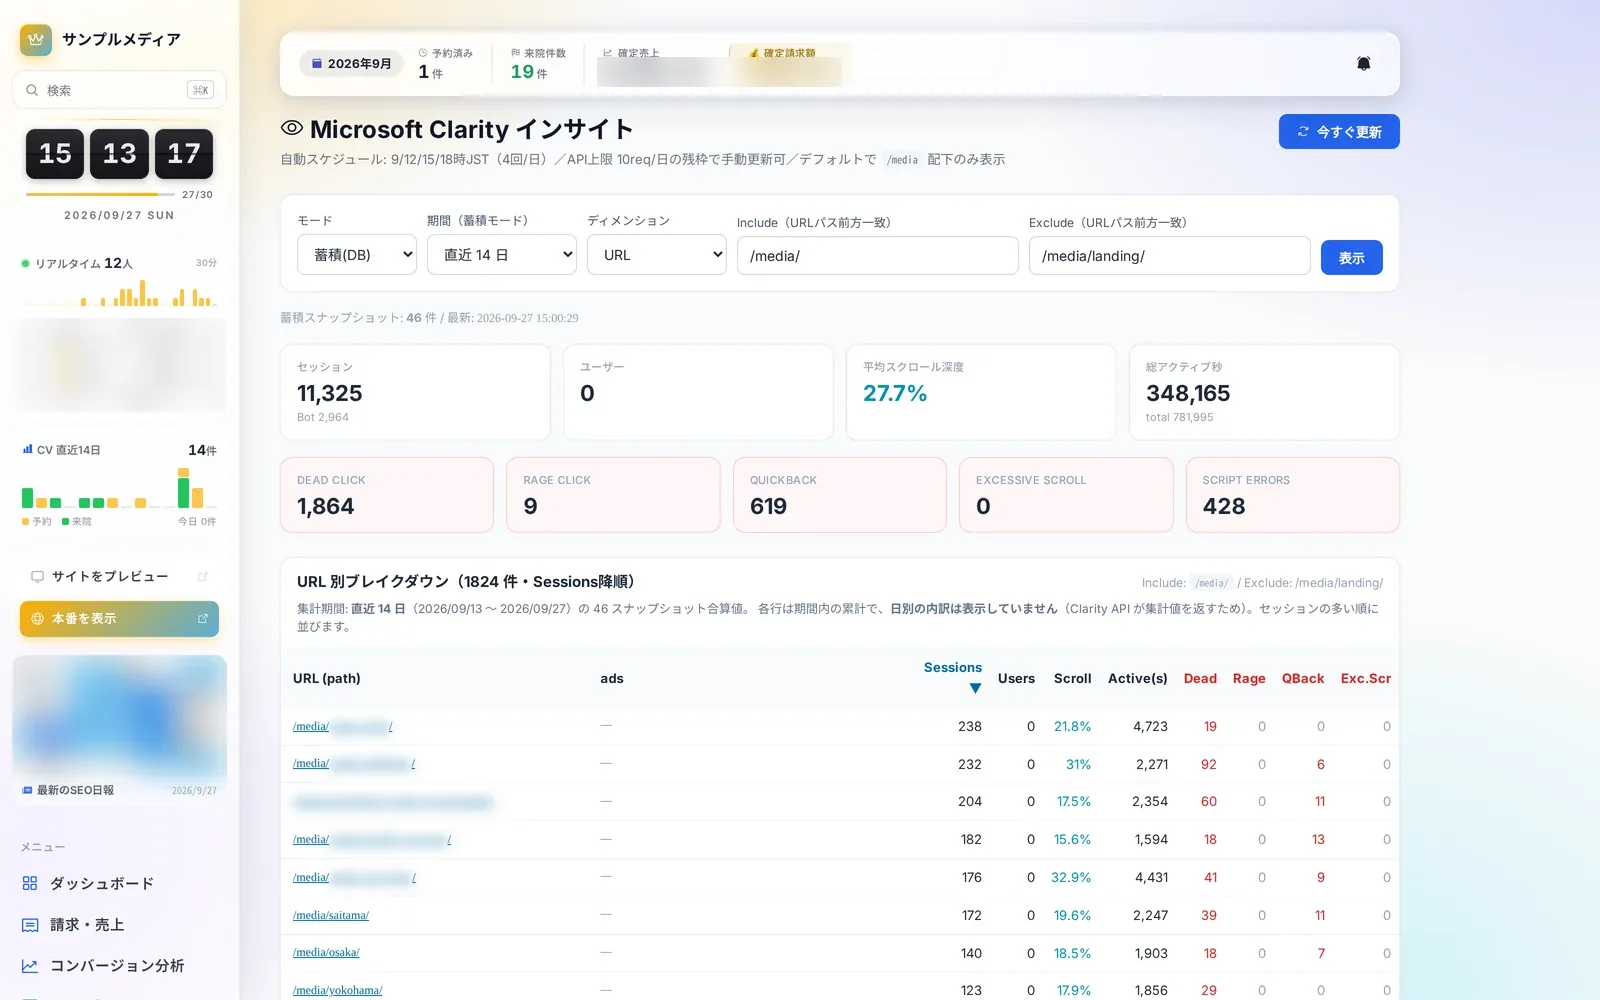
Task: Click the セッション 11,325 card
Action: 415,392
